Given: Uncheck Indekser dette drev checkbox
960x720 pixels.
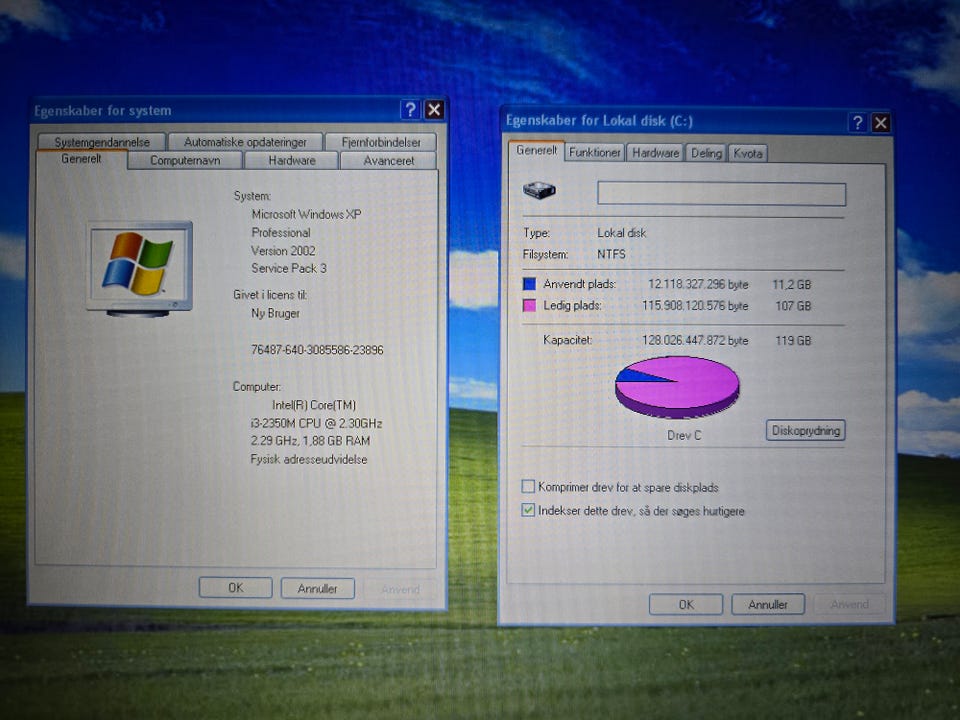Looking at the screenshot, I should (528, 510).
